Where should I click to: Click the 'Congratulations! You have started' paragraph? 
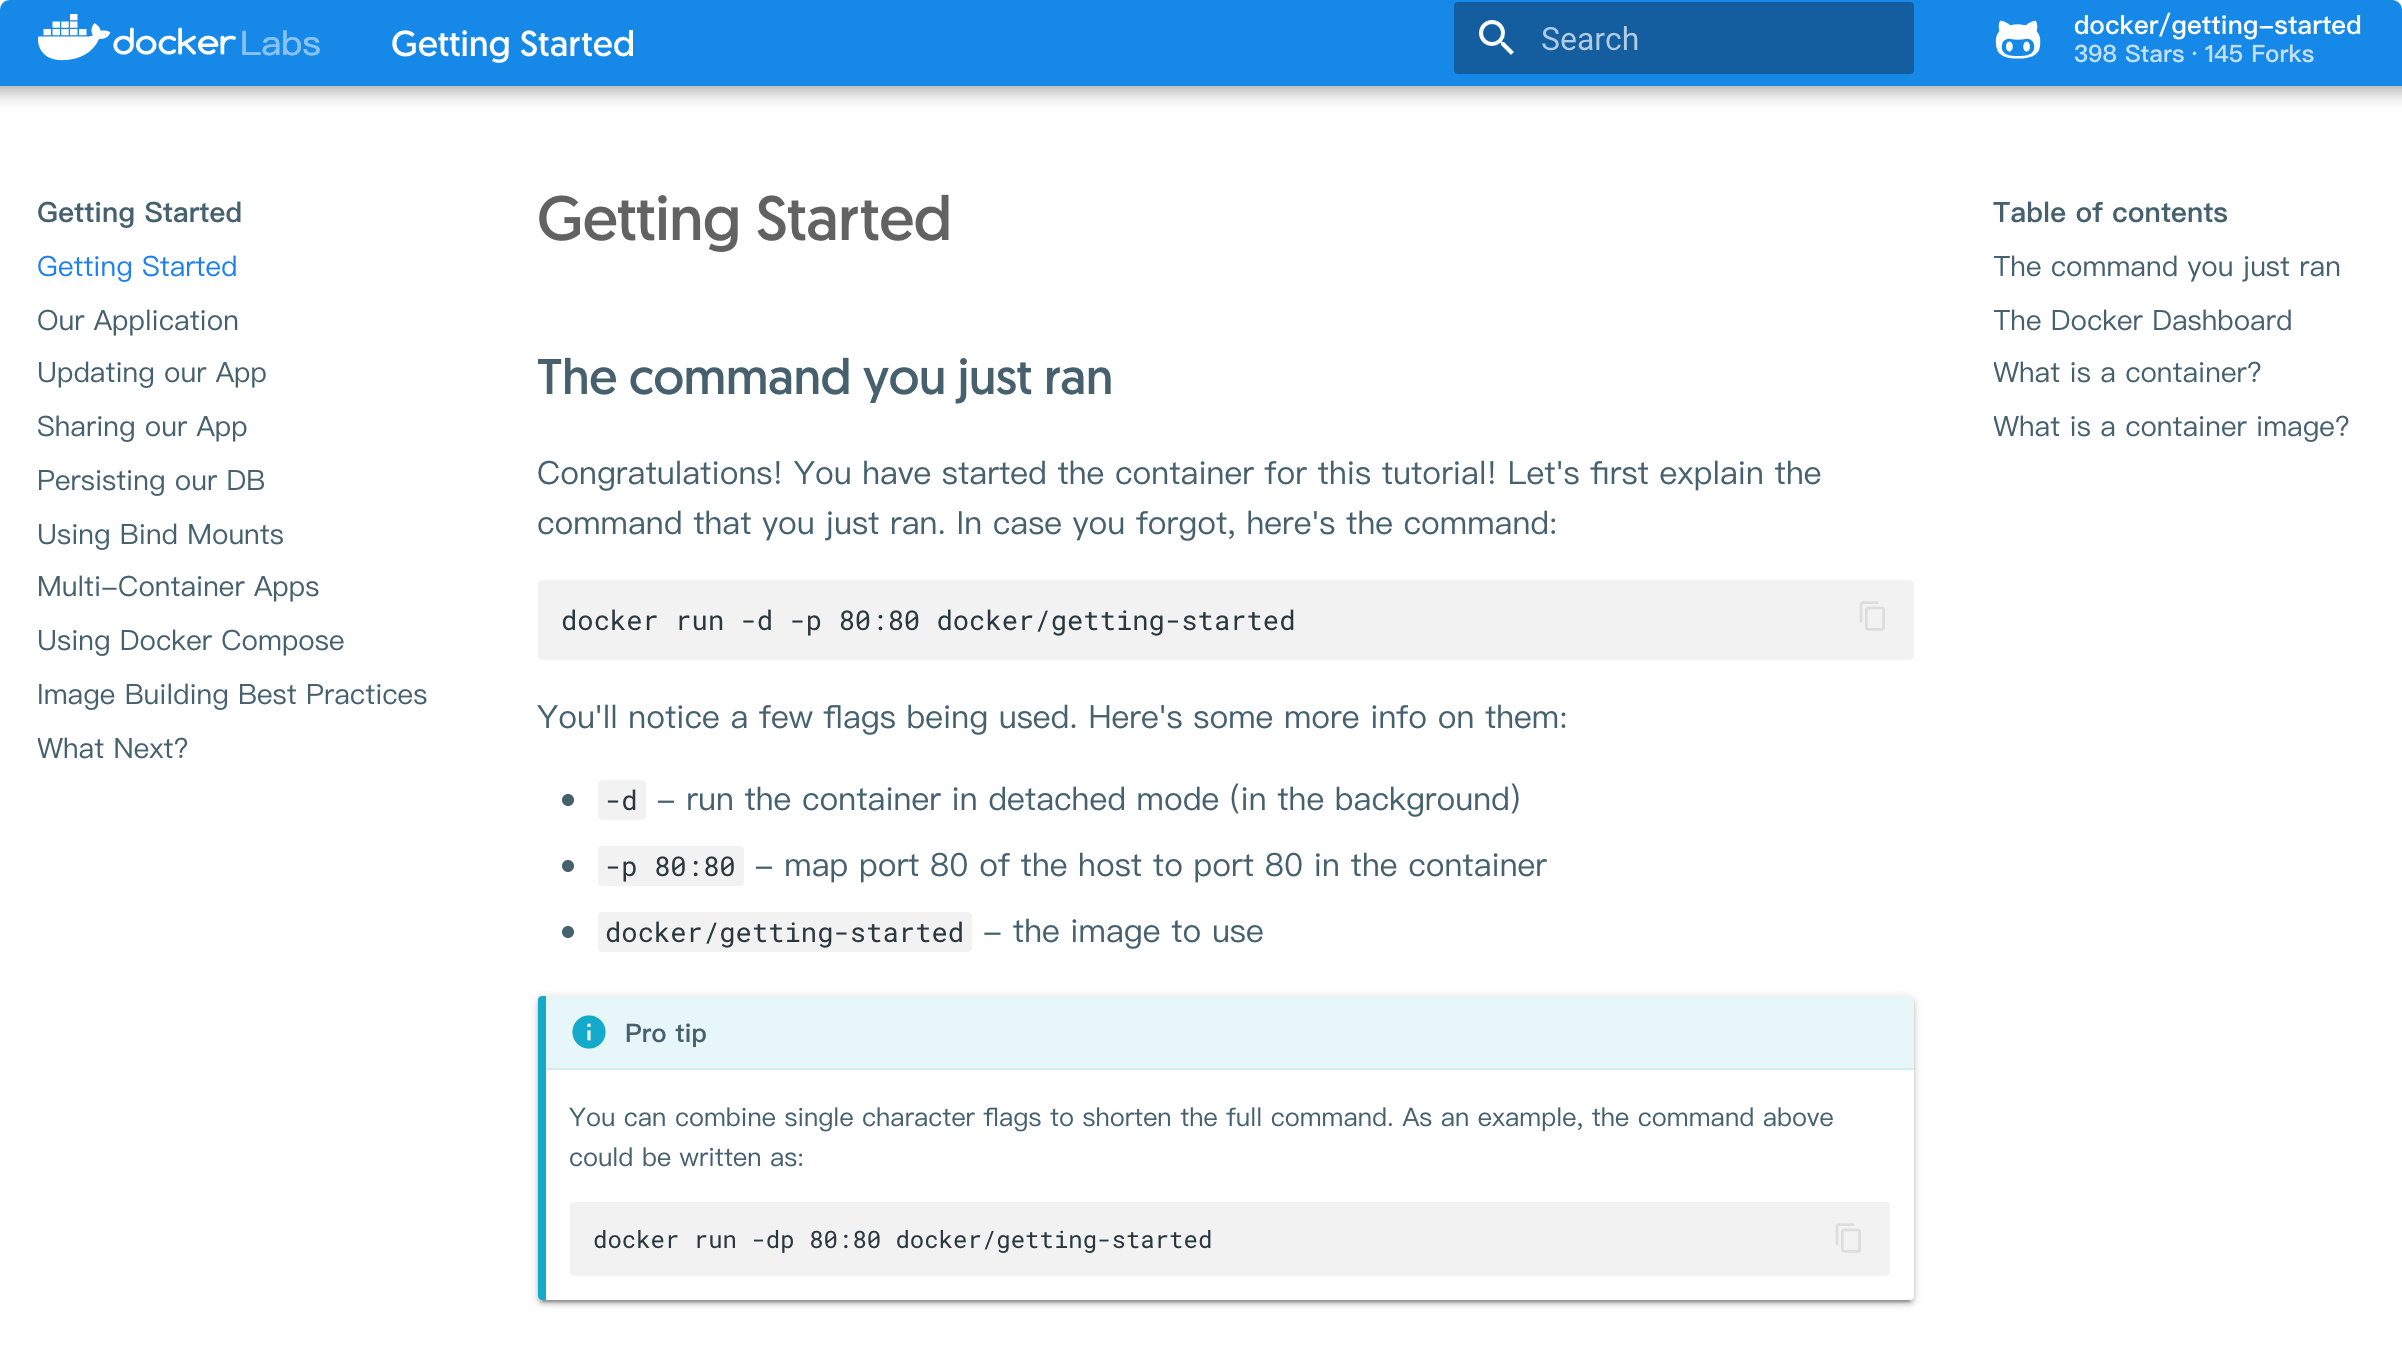(1179, 498)
